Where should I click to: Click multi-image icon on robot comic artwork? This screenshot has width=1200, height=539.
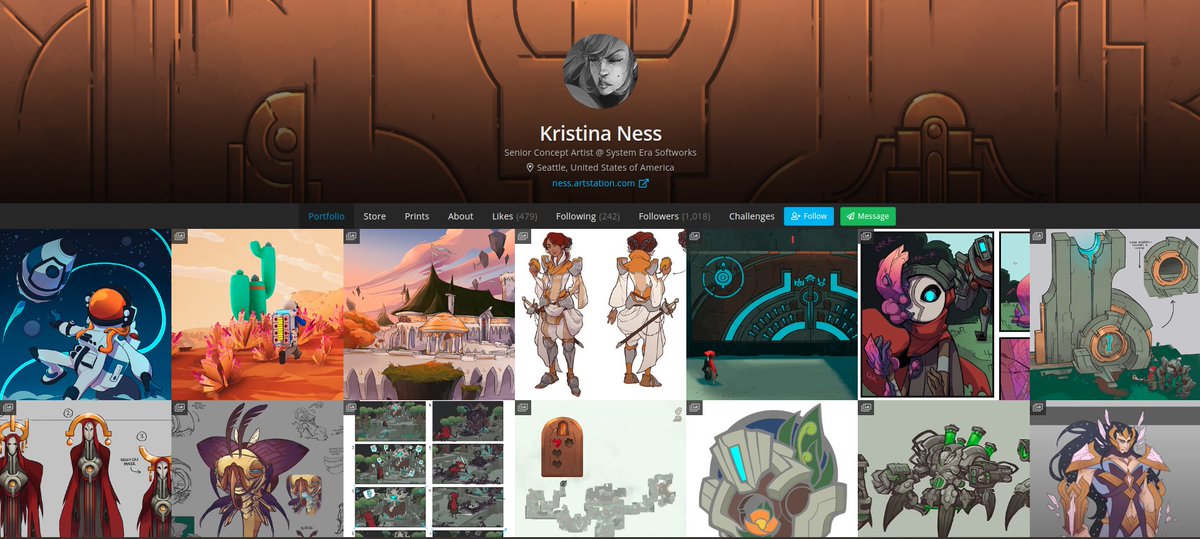coord(866,237)
